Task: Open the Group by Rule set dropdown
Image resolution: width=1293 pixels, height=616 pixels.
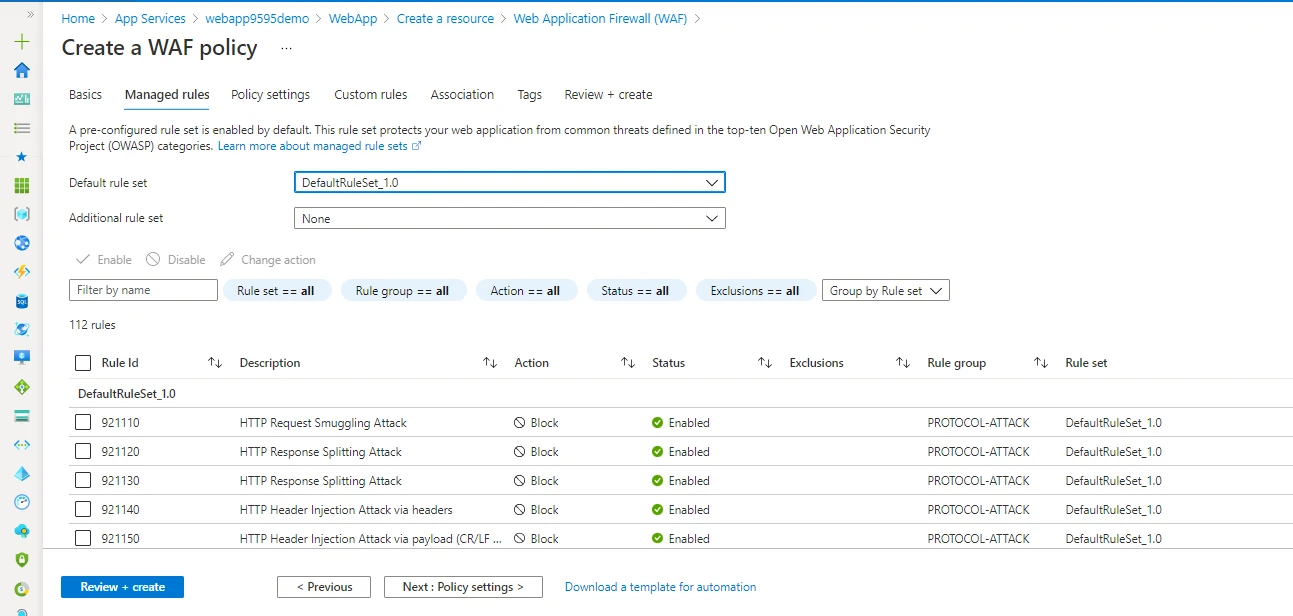Action: point(885,291)
